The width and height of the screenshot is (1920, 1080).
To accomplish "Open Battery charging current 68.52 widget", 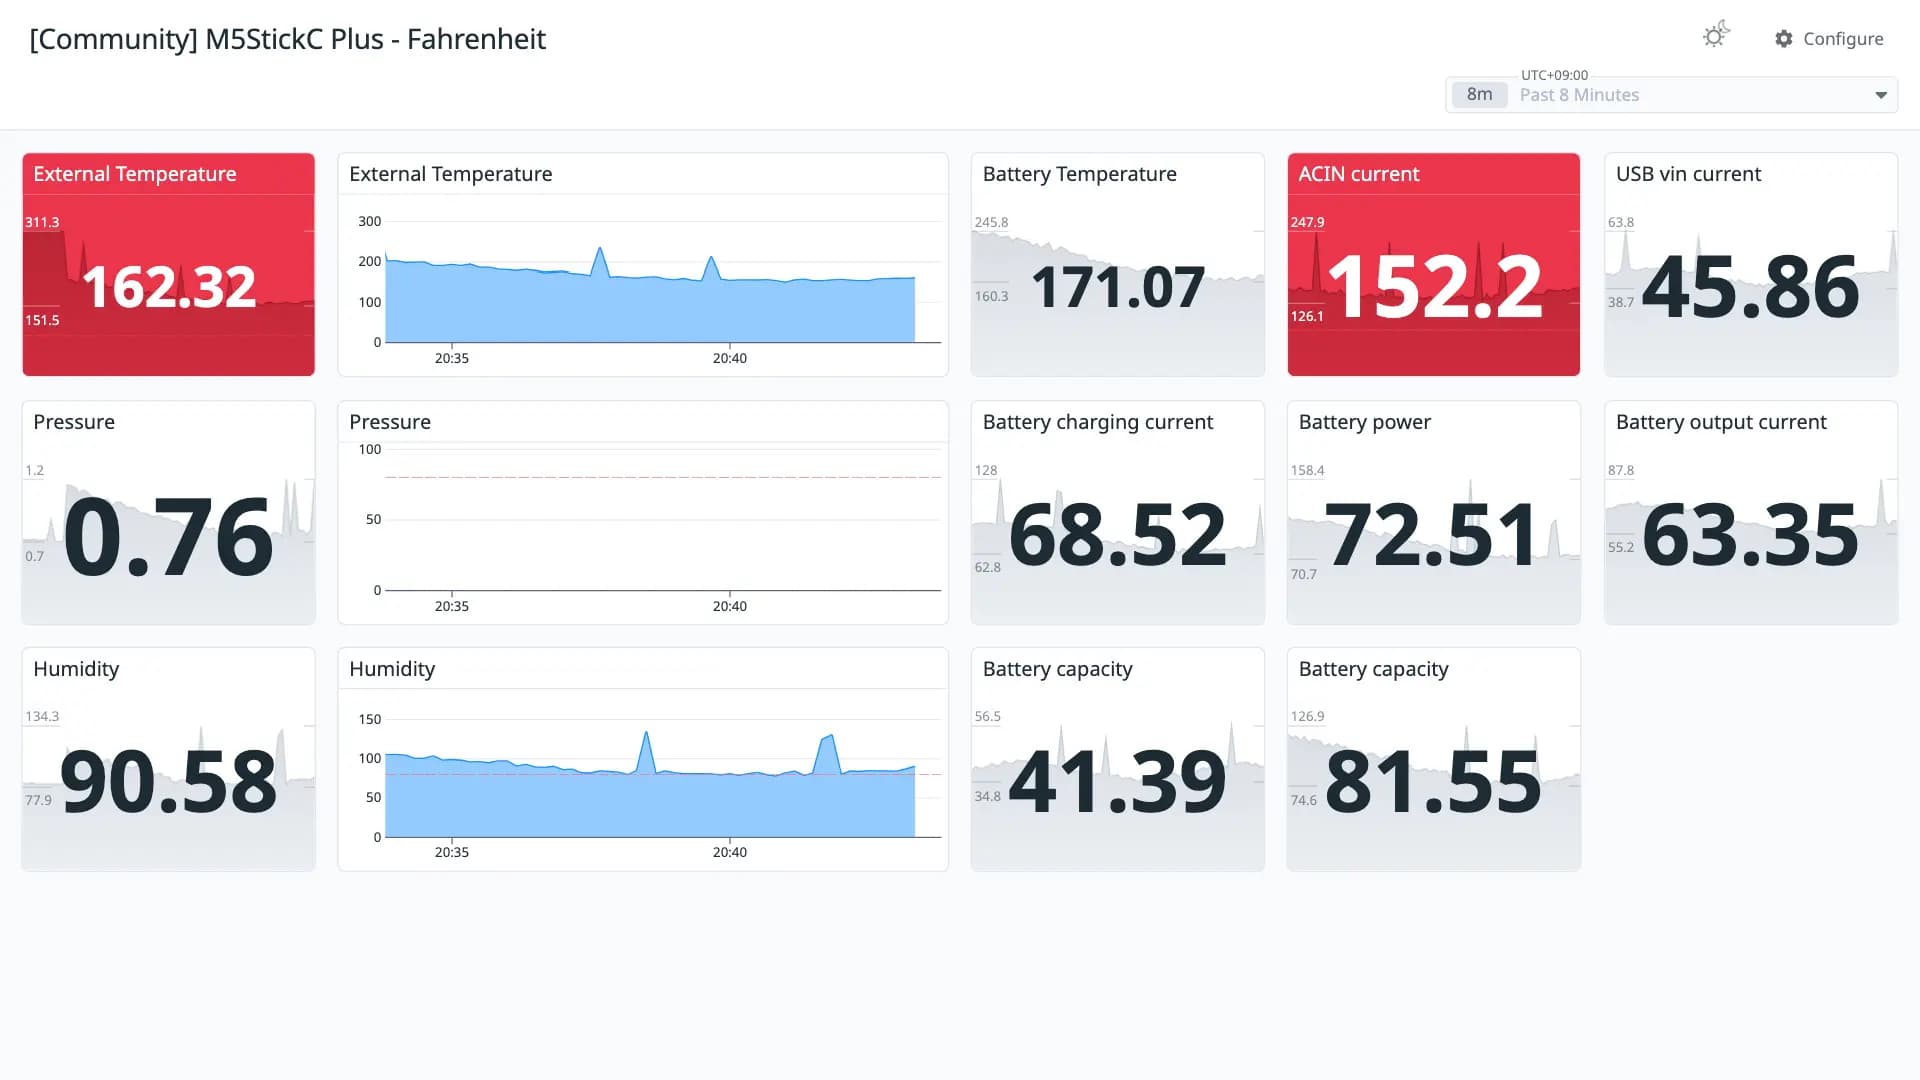I will (x=1117, y=513).
